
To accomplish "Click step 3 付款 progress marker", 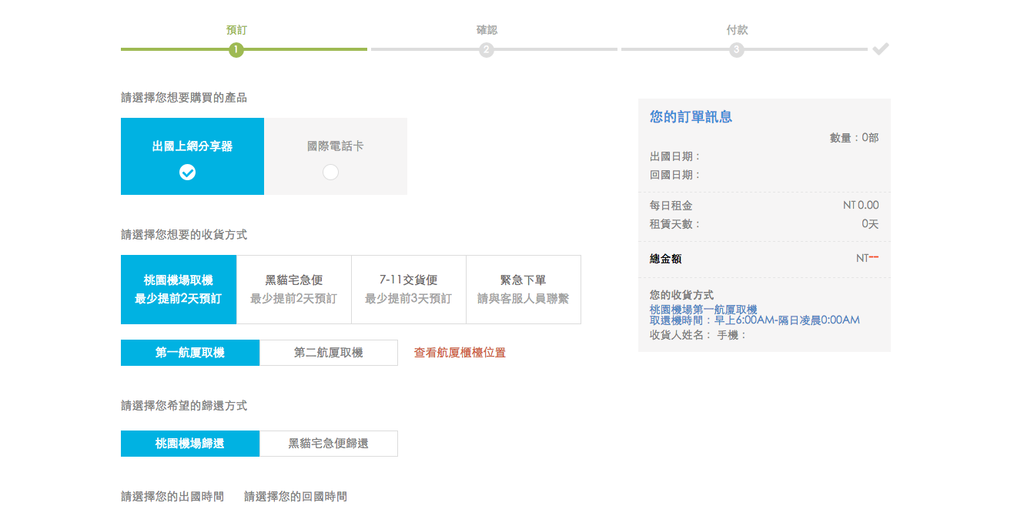I will [x=737, y=50].
